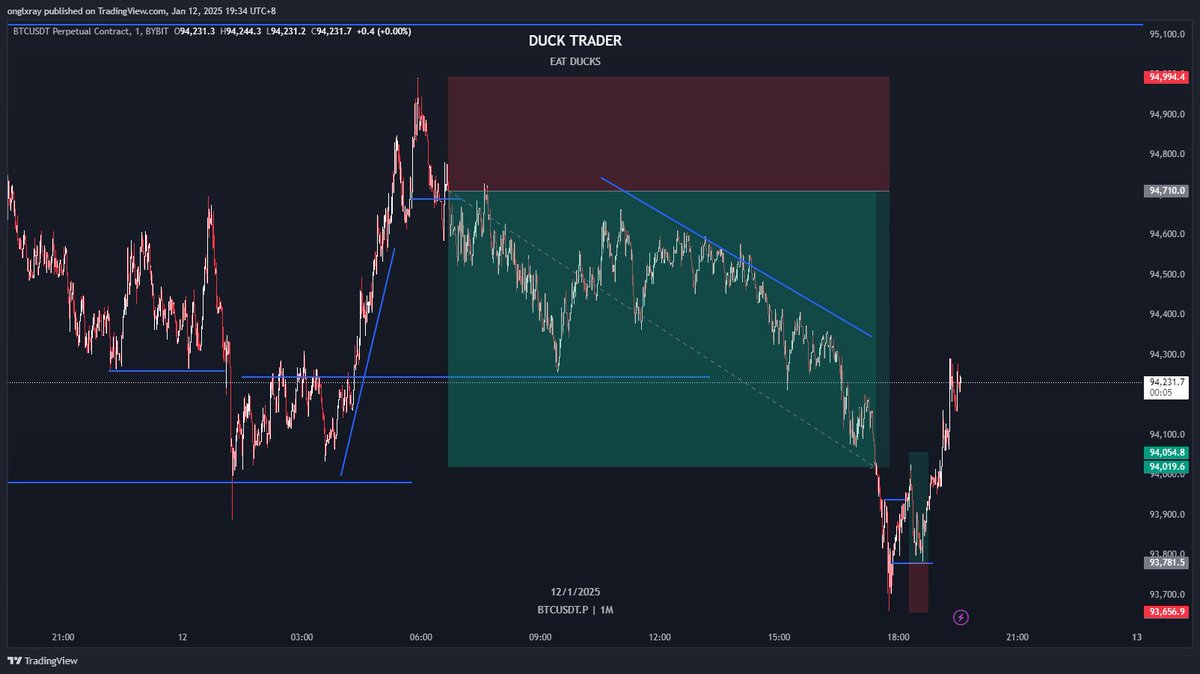Click the 95,100.0 price axis value

point(1167,34)
